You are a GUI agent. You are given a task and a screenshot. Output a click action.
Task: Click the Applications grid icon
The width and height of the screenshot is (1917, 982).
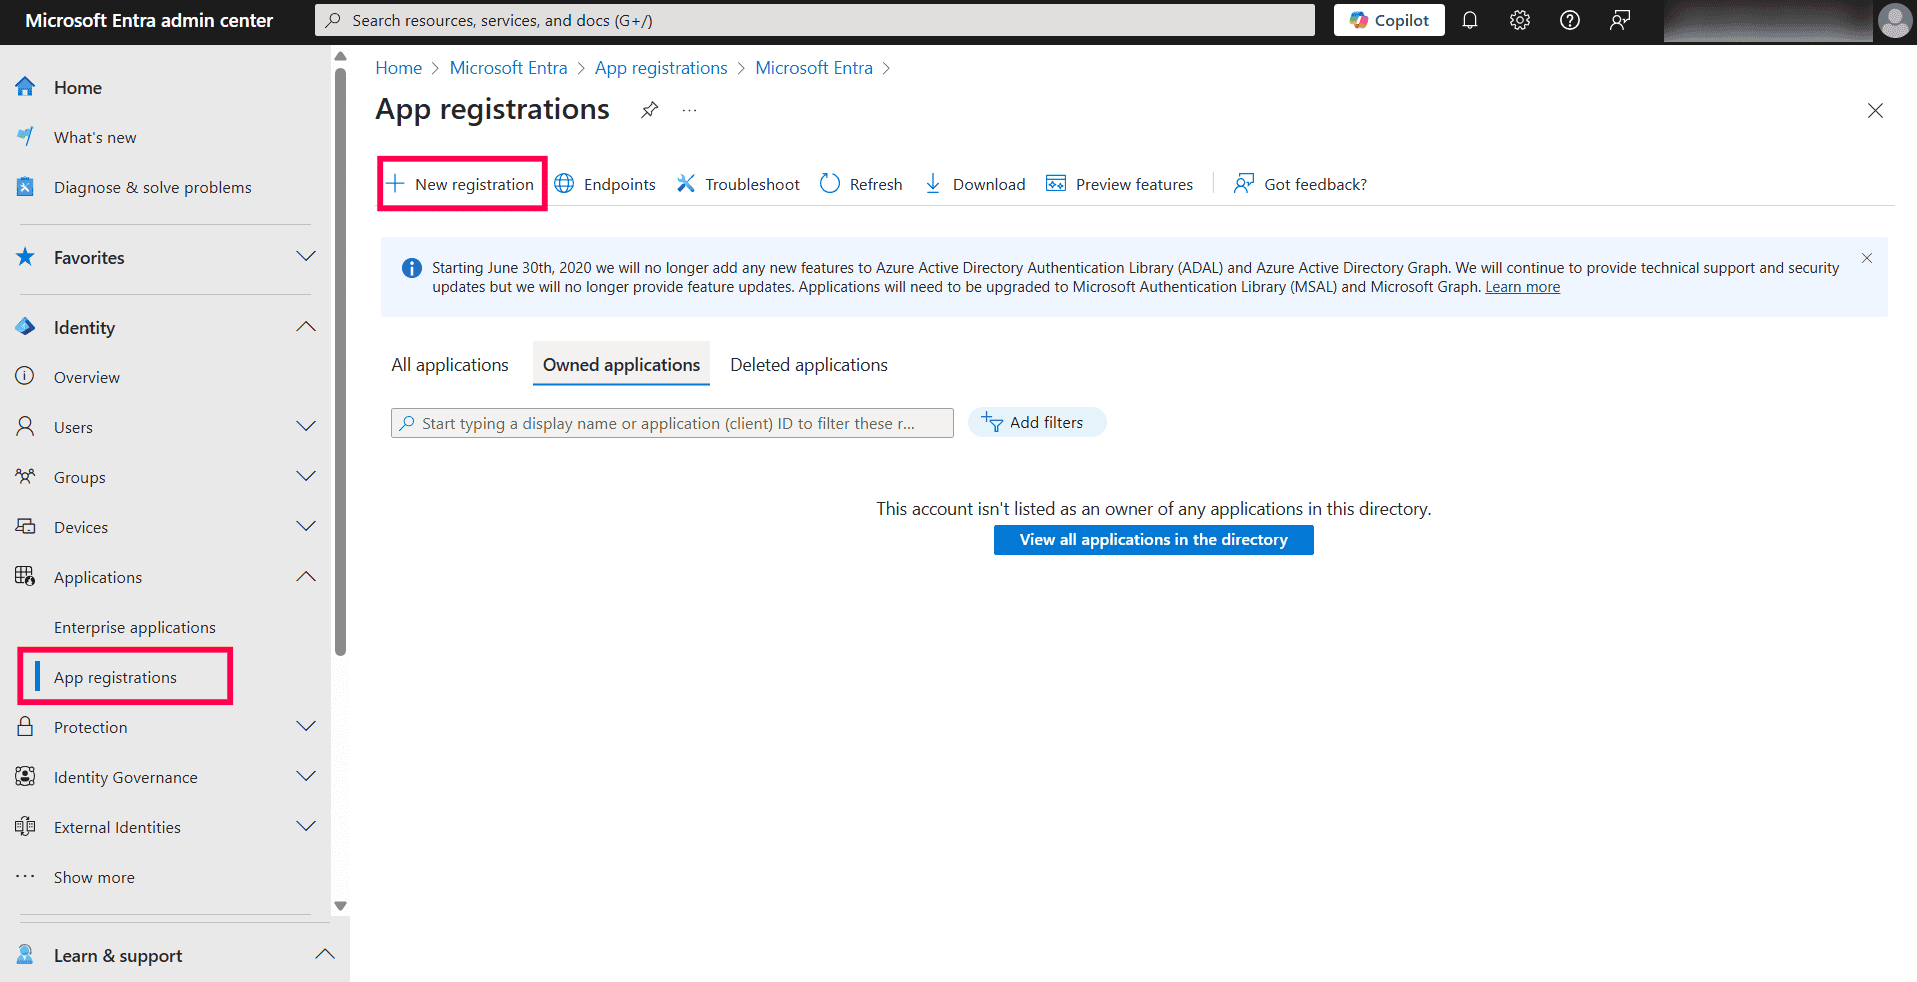(x=25, y=577)
